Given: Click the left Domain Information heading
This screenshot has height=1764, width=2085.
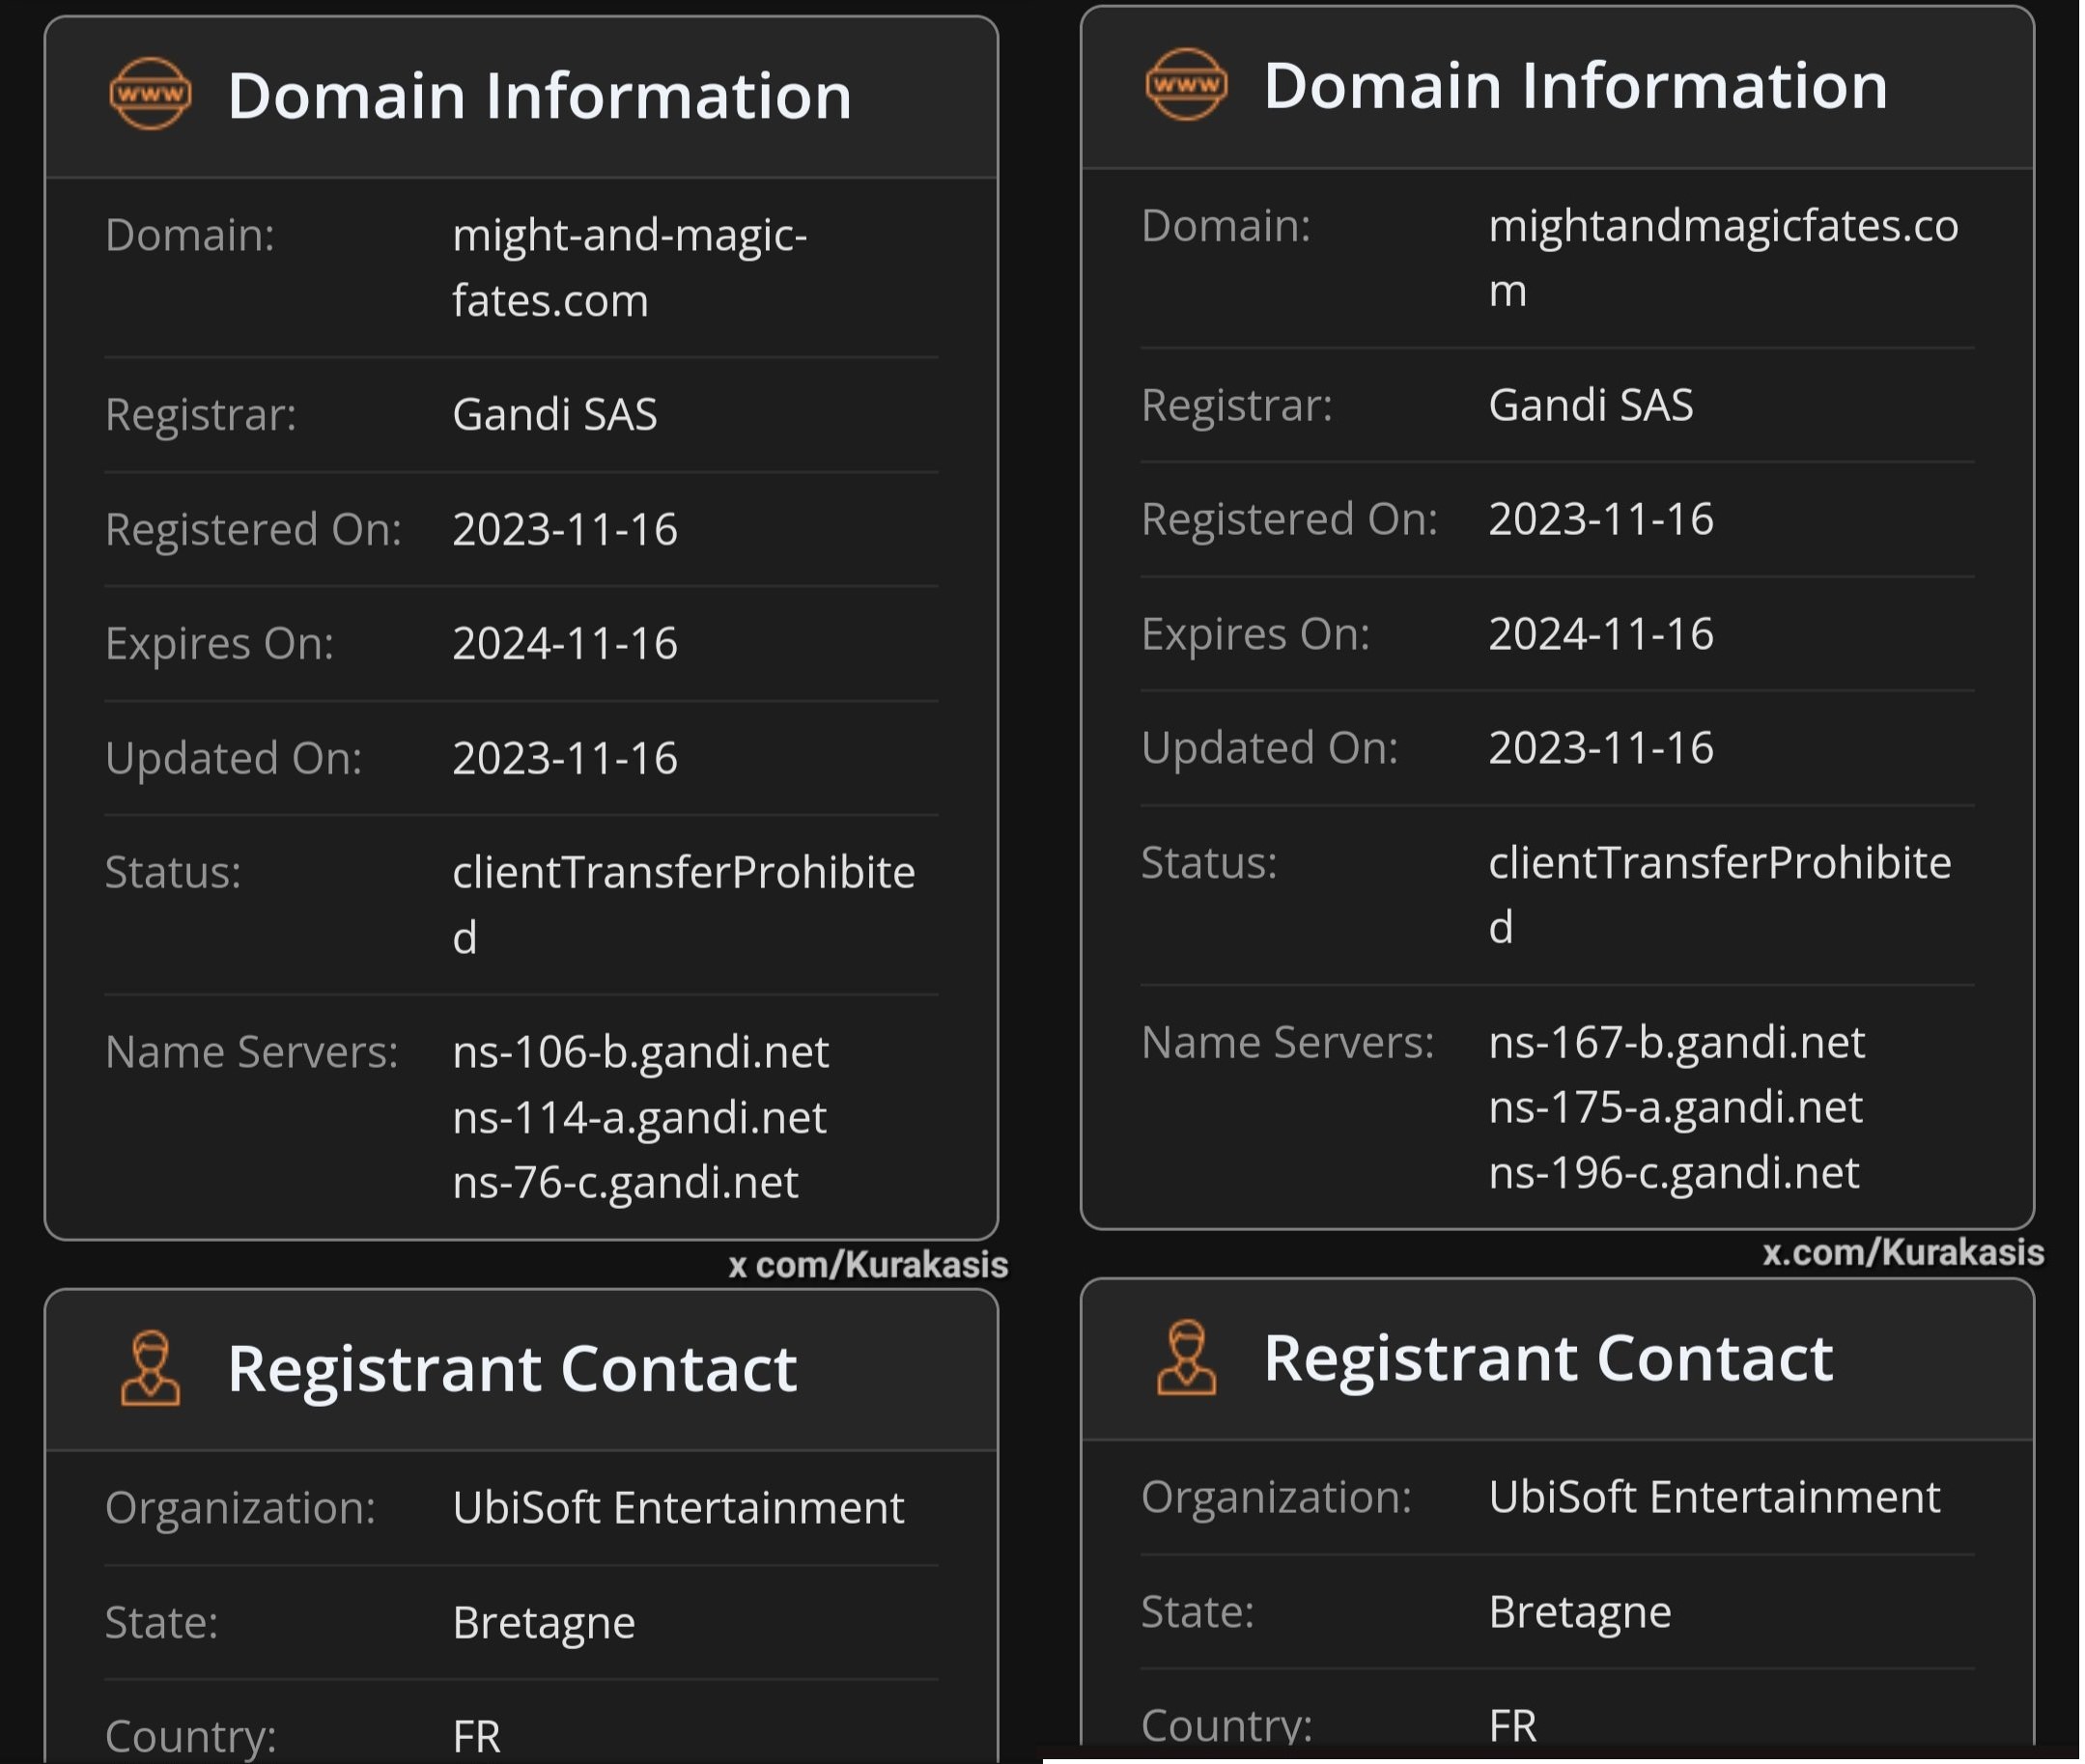Looking at the screenshot, I should pos(539,96).
